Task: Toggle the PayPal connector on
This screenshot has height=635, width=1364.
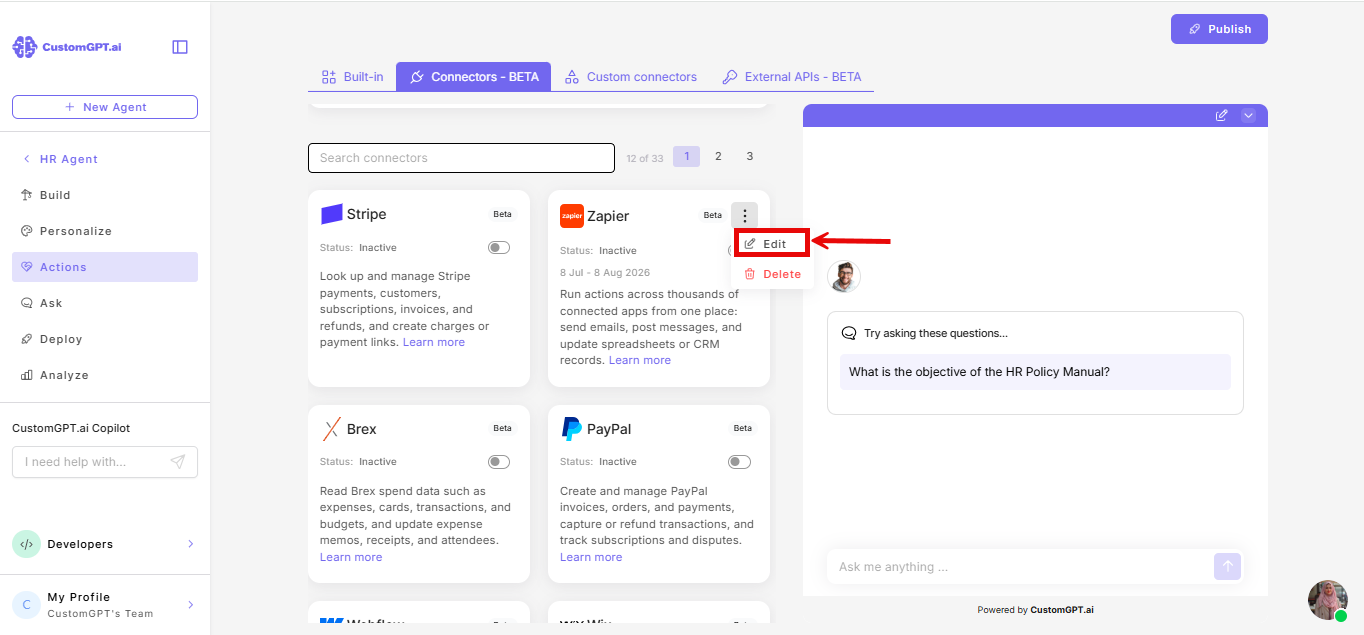Action: [739, 462]
